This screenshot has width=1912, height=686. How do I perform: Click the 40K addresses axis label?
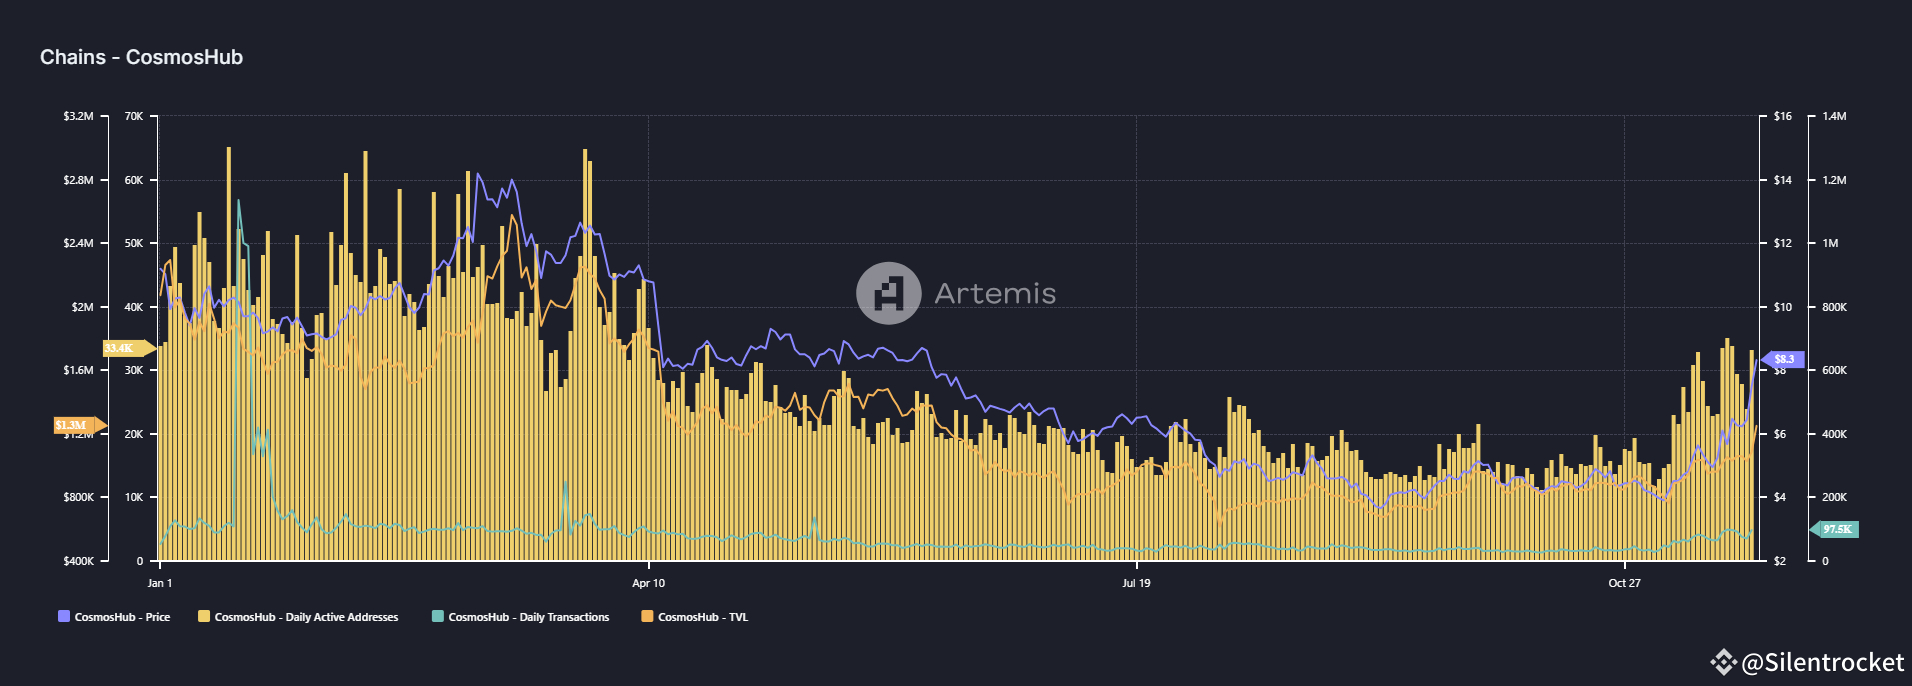tap(134, 307)
